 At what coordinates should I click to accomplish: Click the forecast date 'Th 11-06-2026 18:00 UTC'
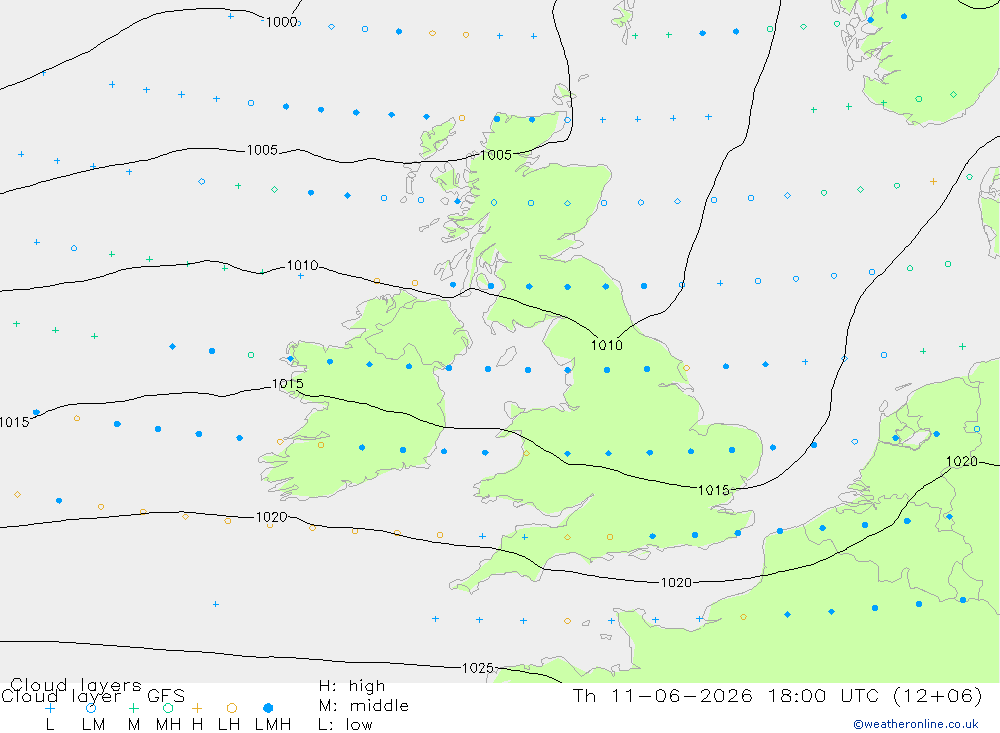tap(730, 695)
